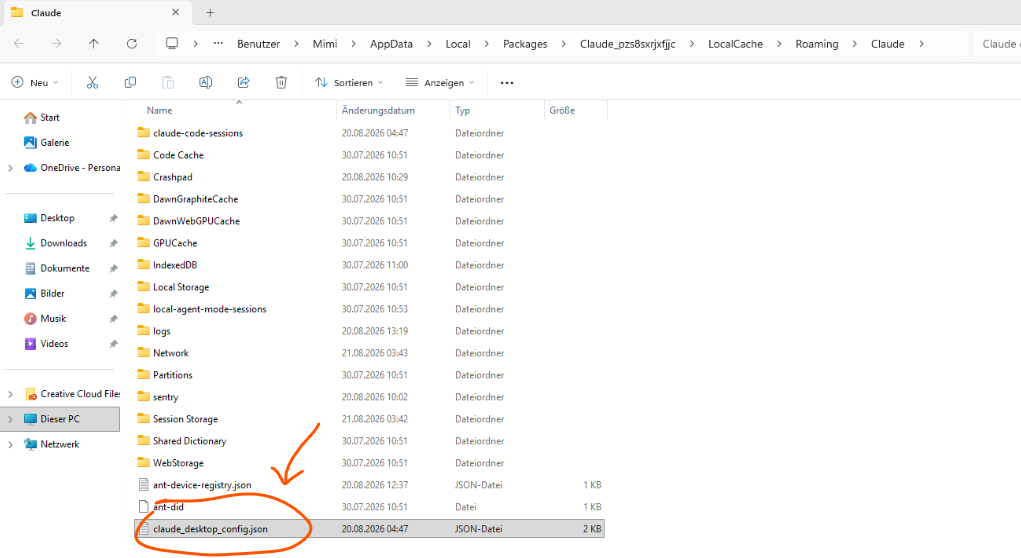This screenshot has height=558, width=1021.
Task: Open the Anzeigen view dropdown
Action: click(x=440, y=83)
